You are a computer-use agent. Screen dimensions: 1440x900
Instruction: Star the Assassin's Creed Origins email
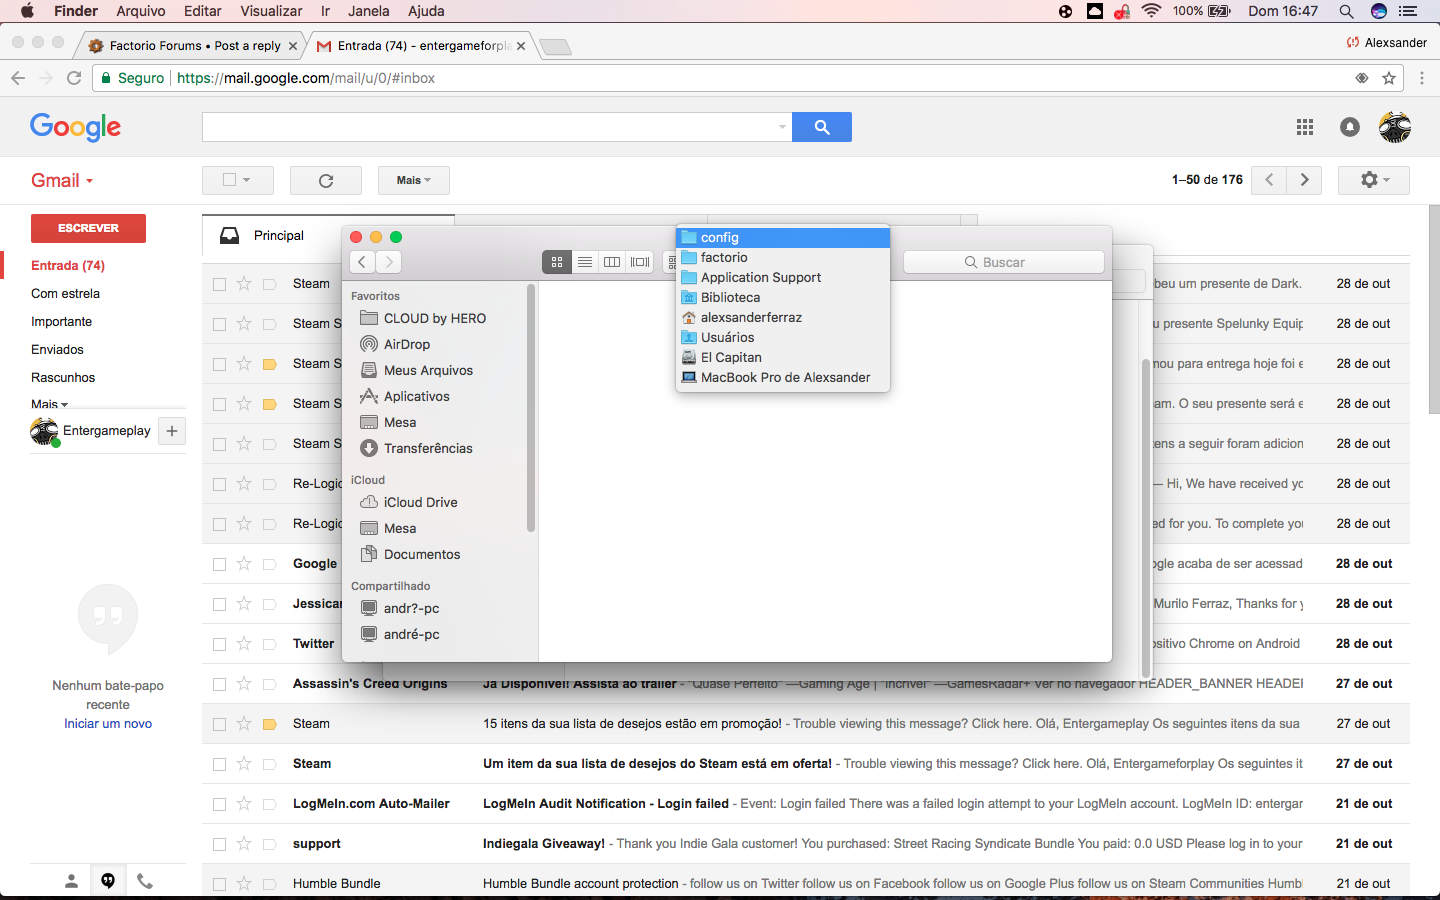[x=244, y=684]
